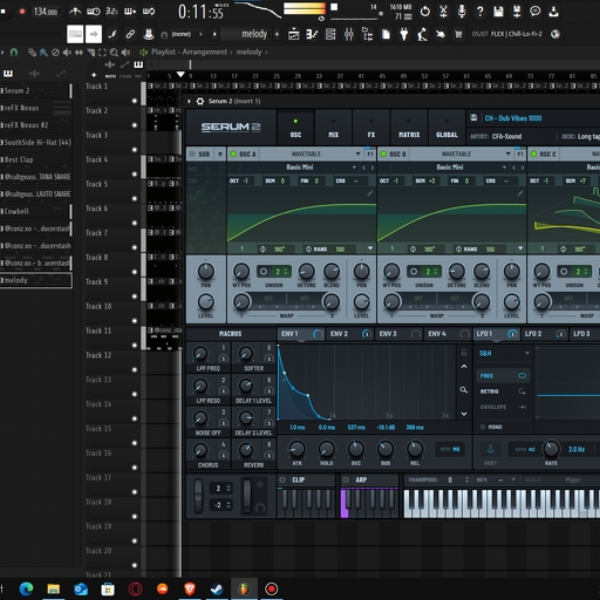Click the CH - Dub Vibes 1000 preset name
This screenshot has height=600, width=600.
pyautogui.click(x=513, y=118)
